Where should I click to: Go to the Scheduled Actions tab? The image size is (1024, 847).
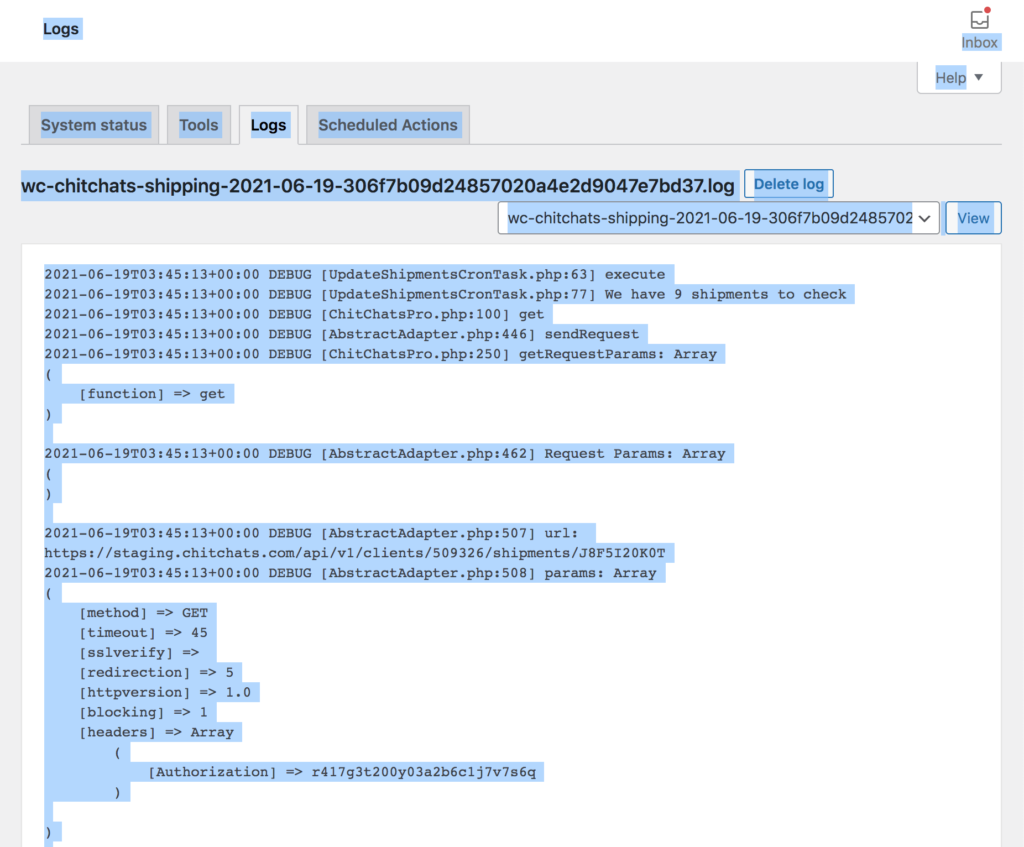388,125
